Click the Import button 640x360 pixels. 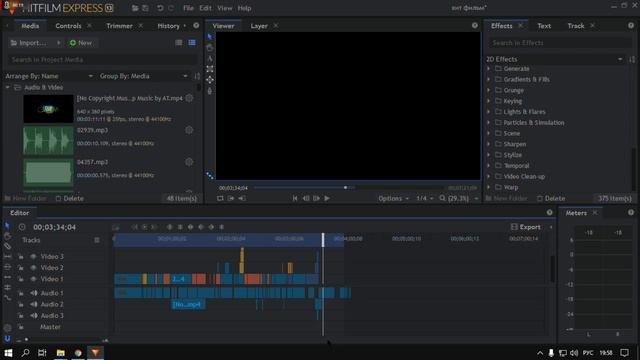pyautogui.click(x=28, y=43)
